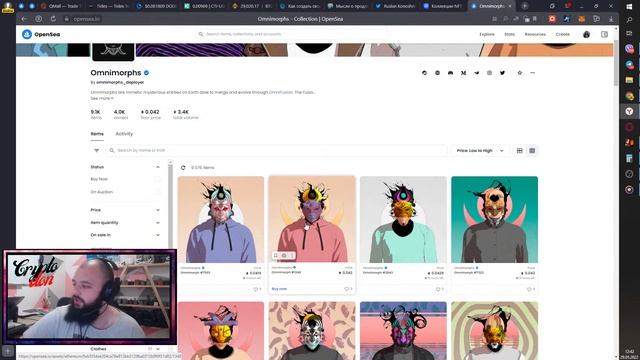Click Buy now on pink hoodie Omnimorph
Screen dimensions: 640x360
tap(280, 289)
